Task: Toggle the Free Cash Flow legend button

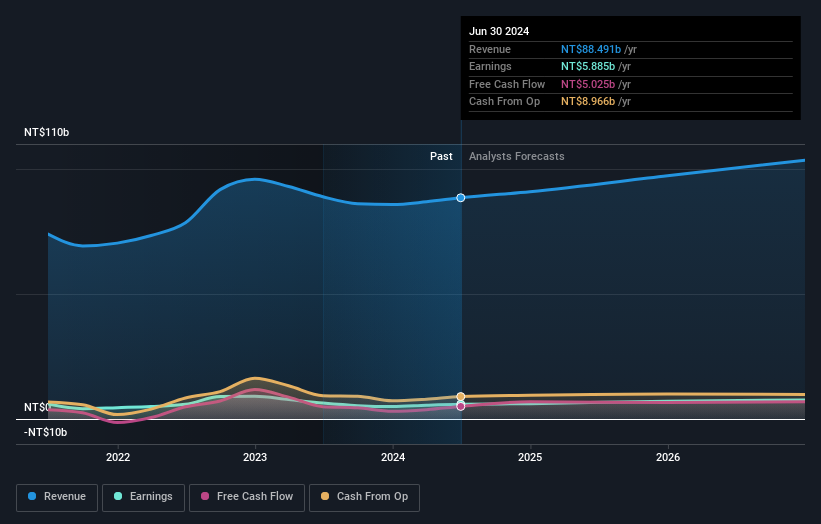Action: pyautogui.click(x=247, y=497)
